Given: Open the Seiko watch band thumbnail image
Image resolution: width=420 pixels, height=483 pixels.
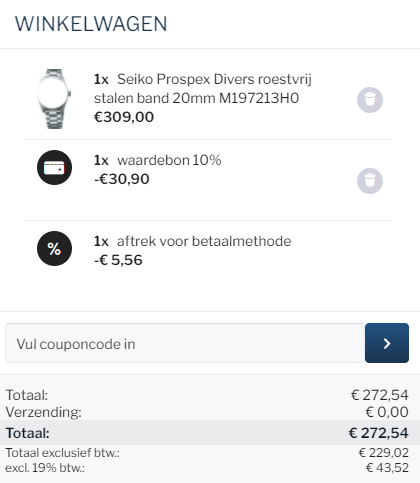Looking at the screenshot, I should (x=54, y=99).
